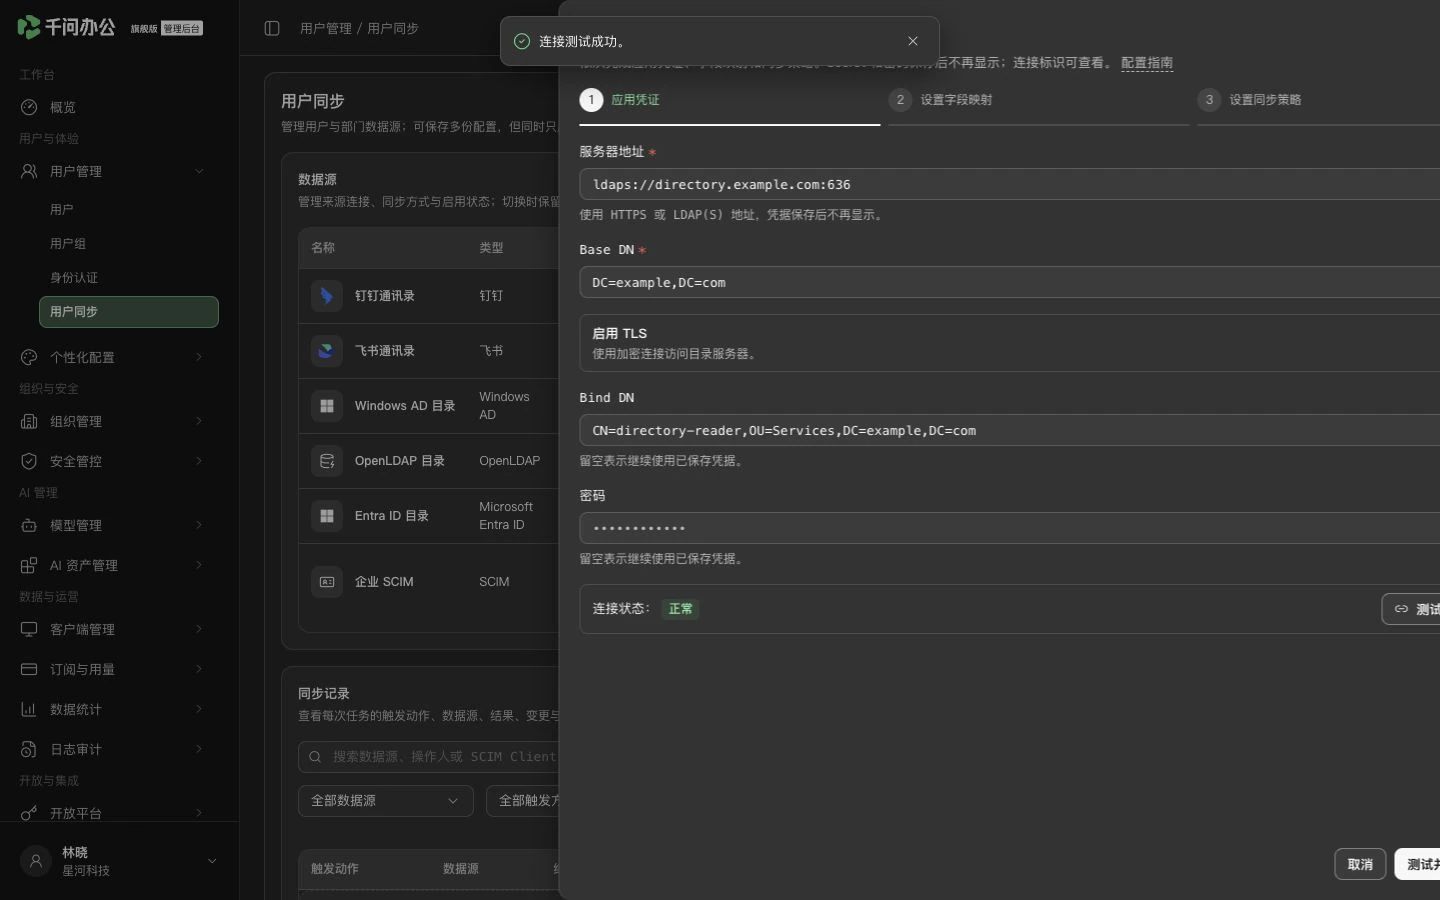Click the 企业 SCIM icon
This screenshot has height=900, width=1440.
(x=327, y=582)
